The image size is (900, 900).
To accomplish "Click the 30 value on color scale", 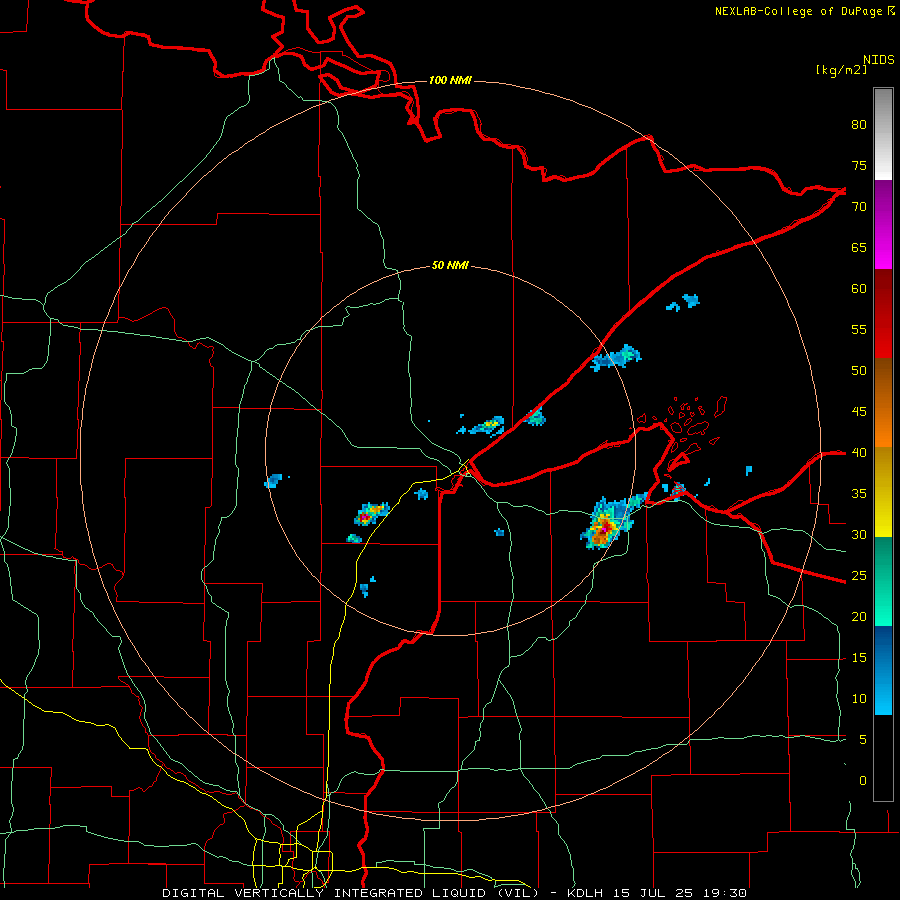I will (859, 534).
